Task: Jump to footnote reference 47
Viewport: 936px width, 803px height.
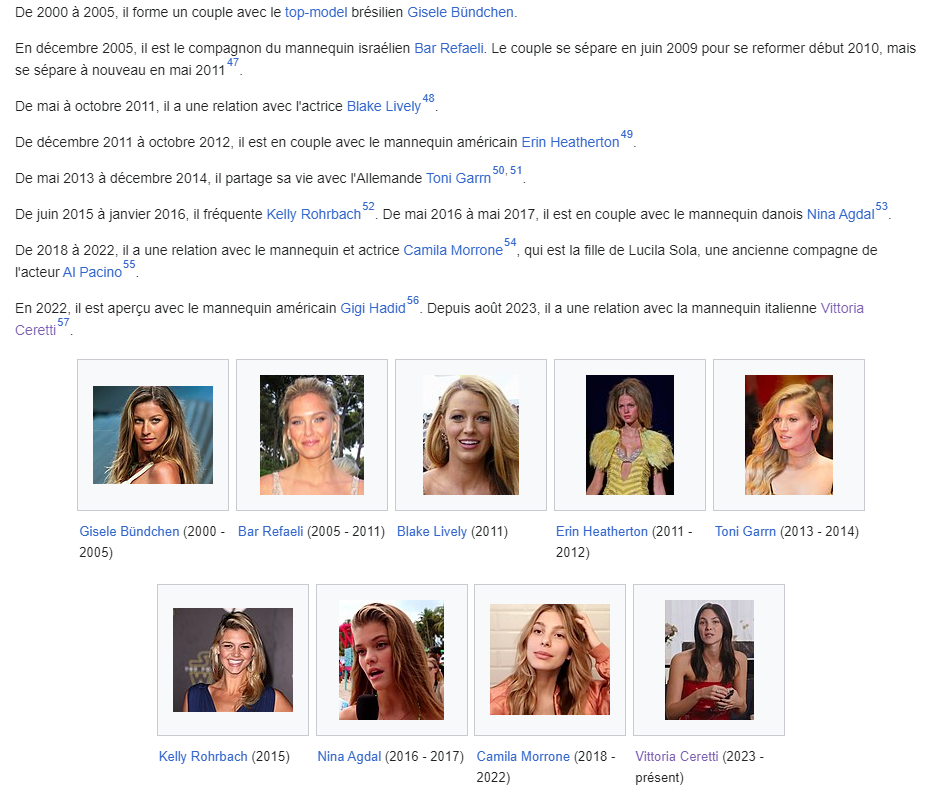Action: tap(232, 63)
